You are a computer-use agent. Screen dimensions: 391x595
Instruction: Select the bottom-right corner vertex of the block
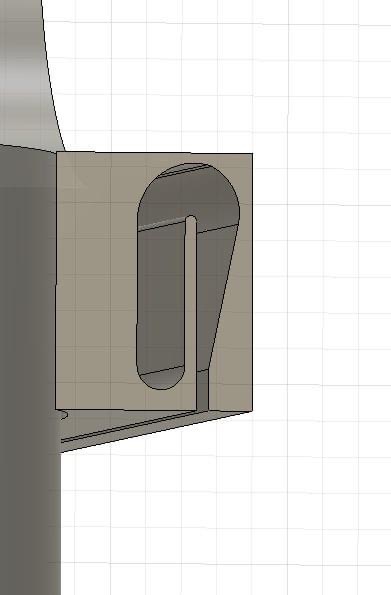point(252,411)
